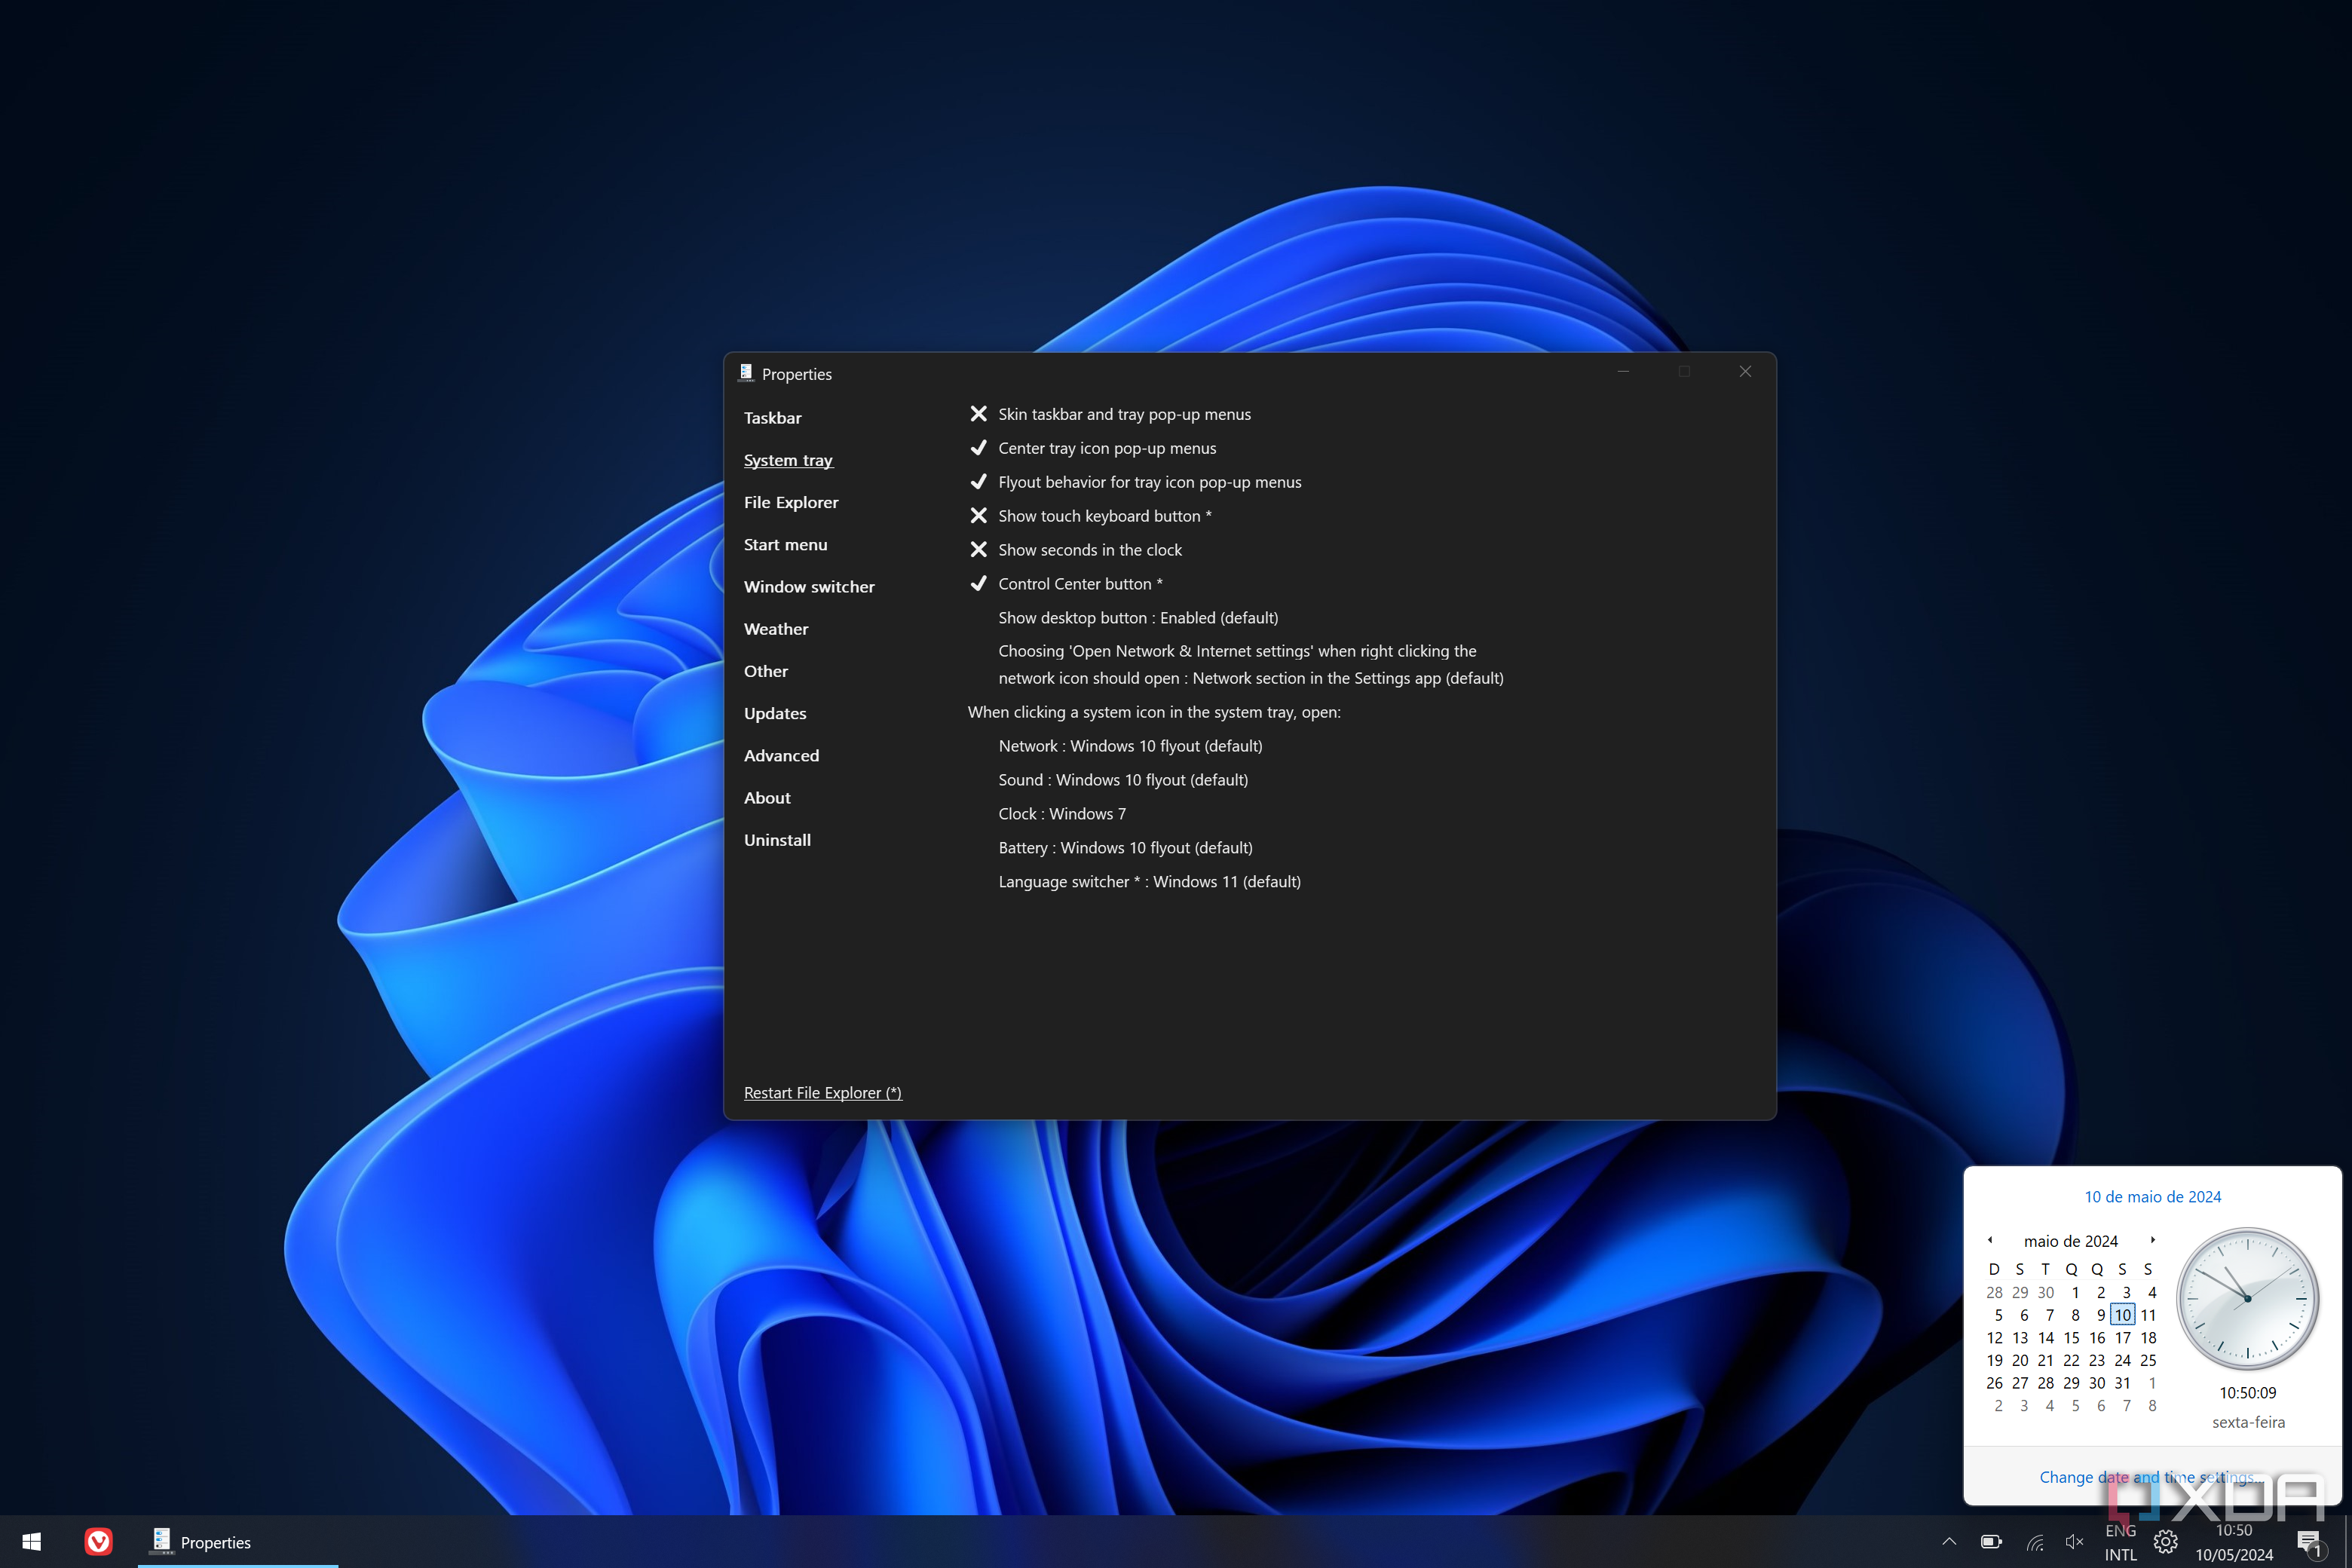Click the battery tray icon

point(1991,1542)
